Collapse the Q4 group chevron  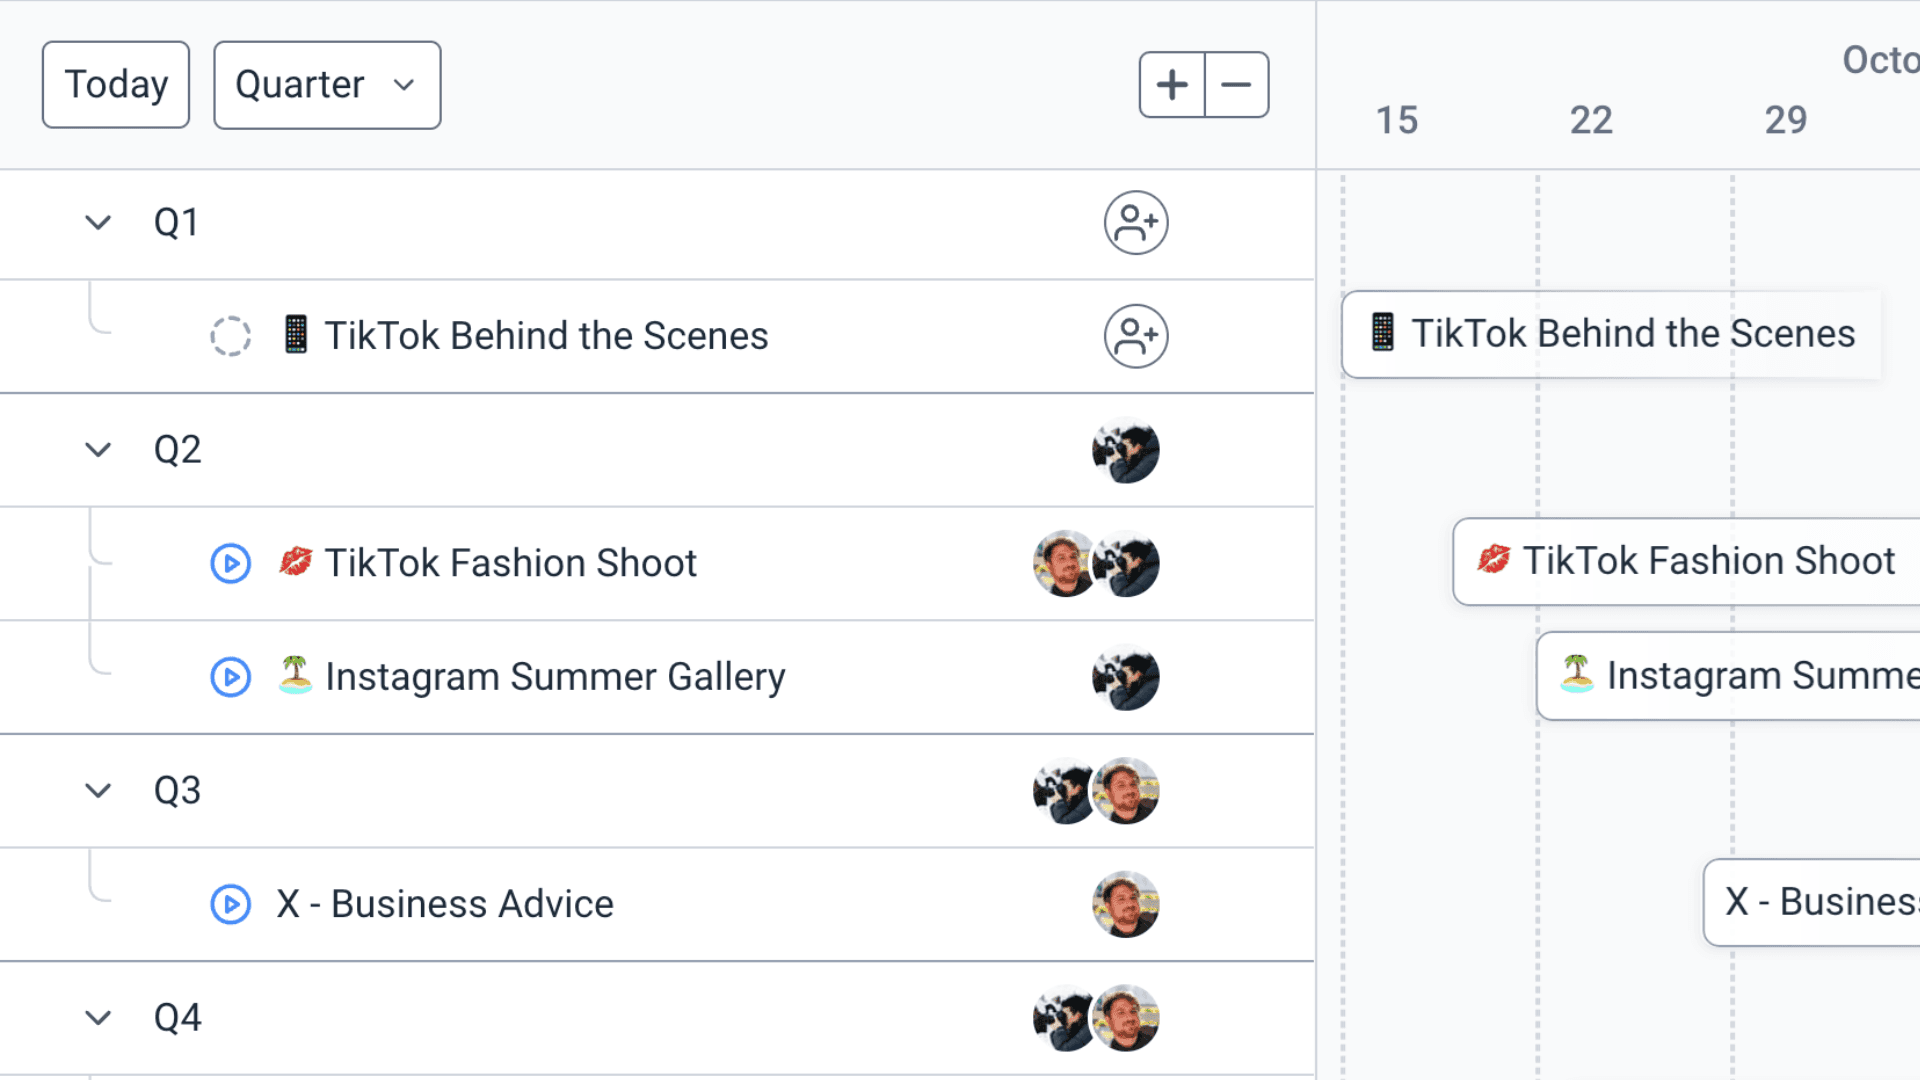[x=98, y=1018]
